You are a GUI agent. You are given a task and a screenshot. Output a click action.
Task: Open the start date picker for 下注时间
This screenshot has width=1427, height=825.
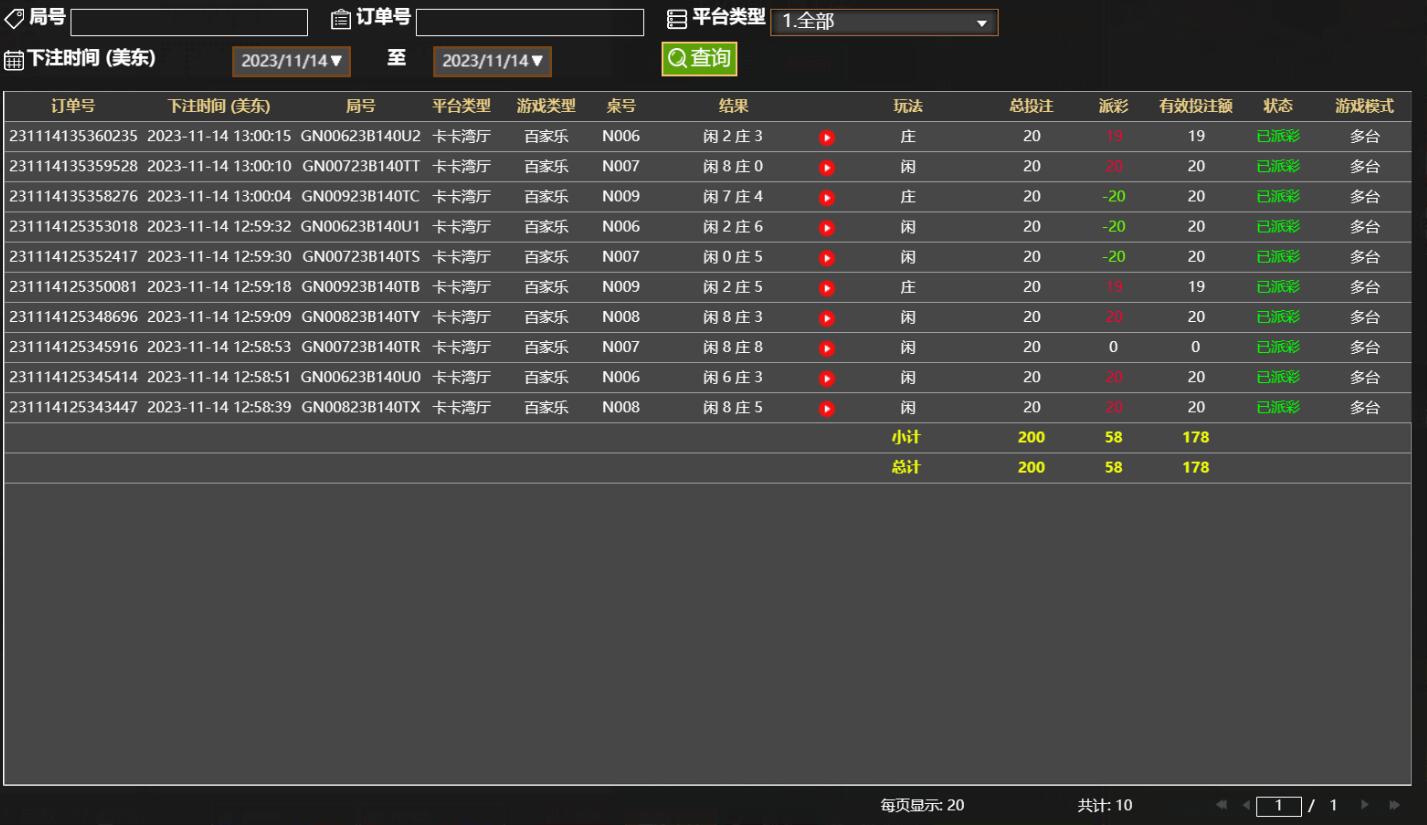pos(292,61)
